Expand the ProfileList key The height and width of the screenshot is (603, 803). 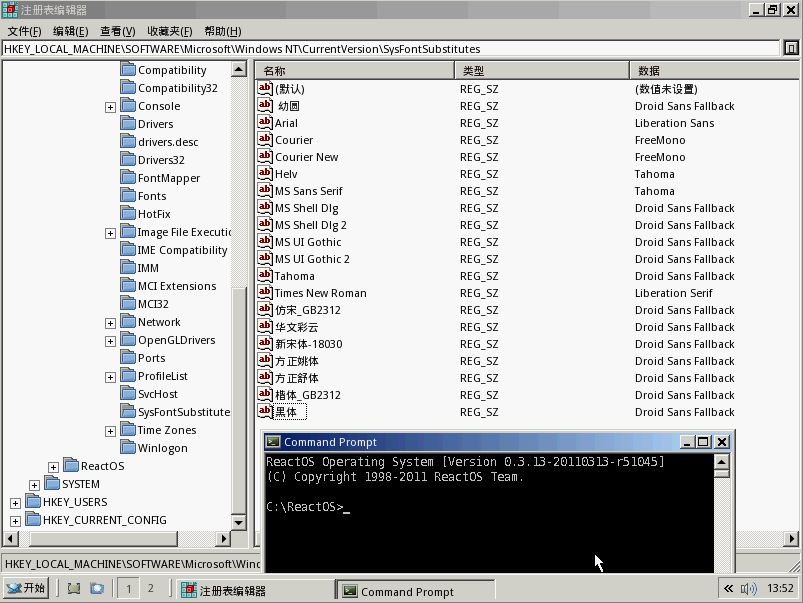pos(110,377)
